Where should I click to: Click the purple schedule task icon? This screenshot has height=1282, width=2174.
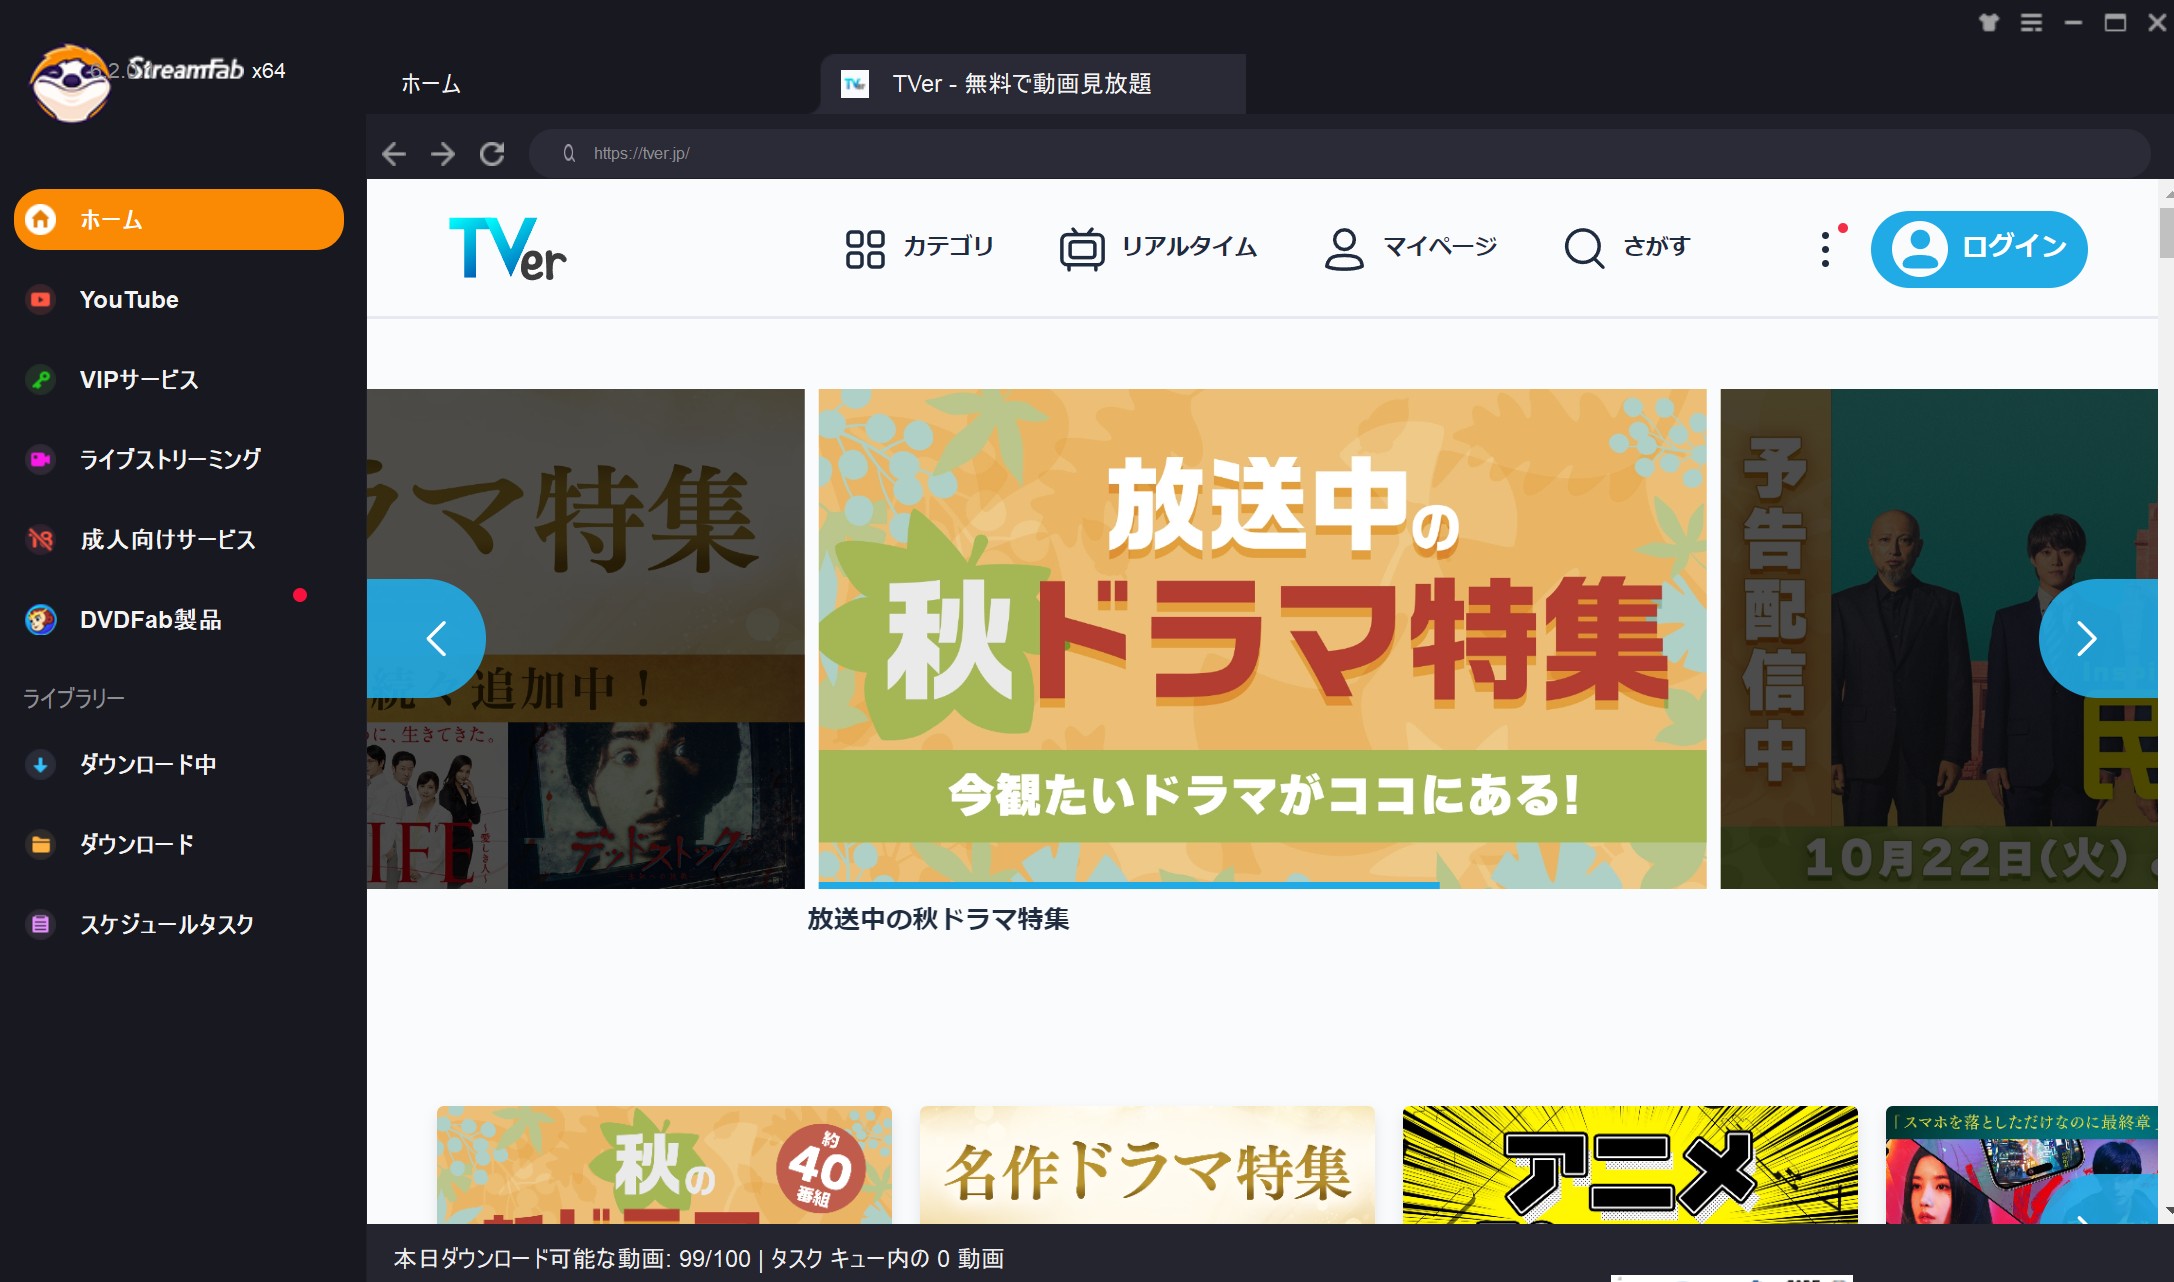pos(40,924)
